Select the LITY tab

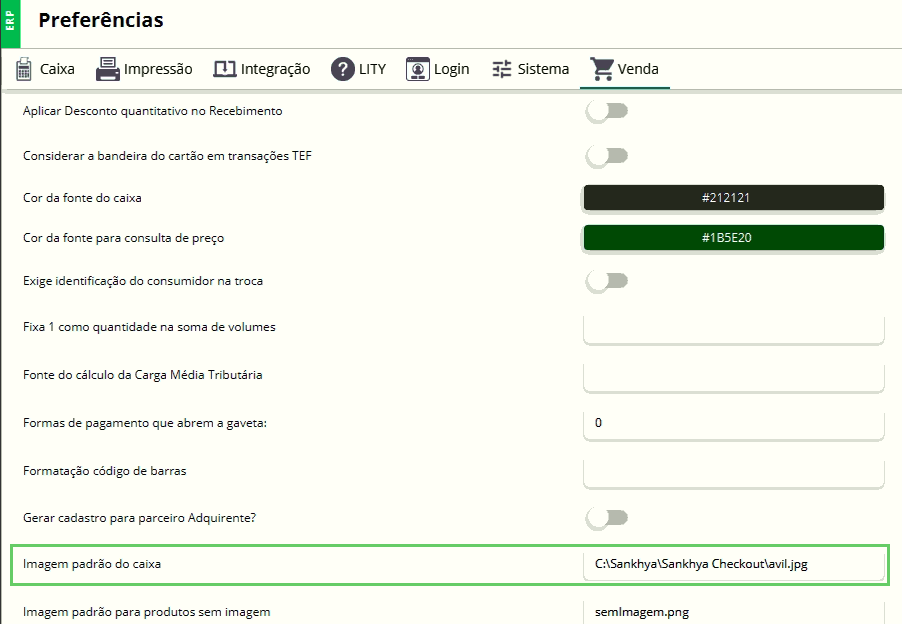coord(358,69)
